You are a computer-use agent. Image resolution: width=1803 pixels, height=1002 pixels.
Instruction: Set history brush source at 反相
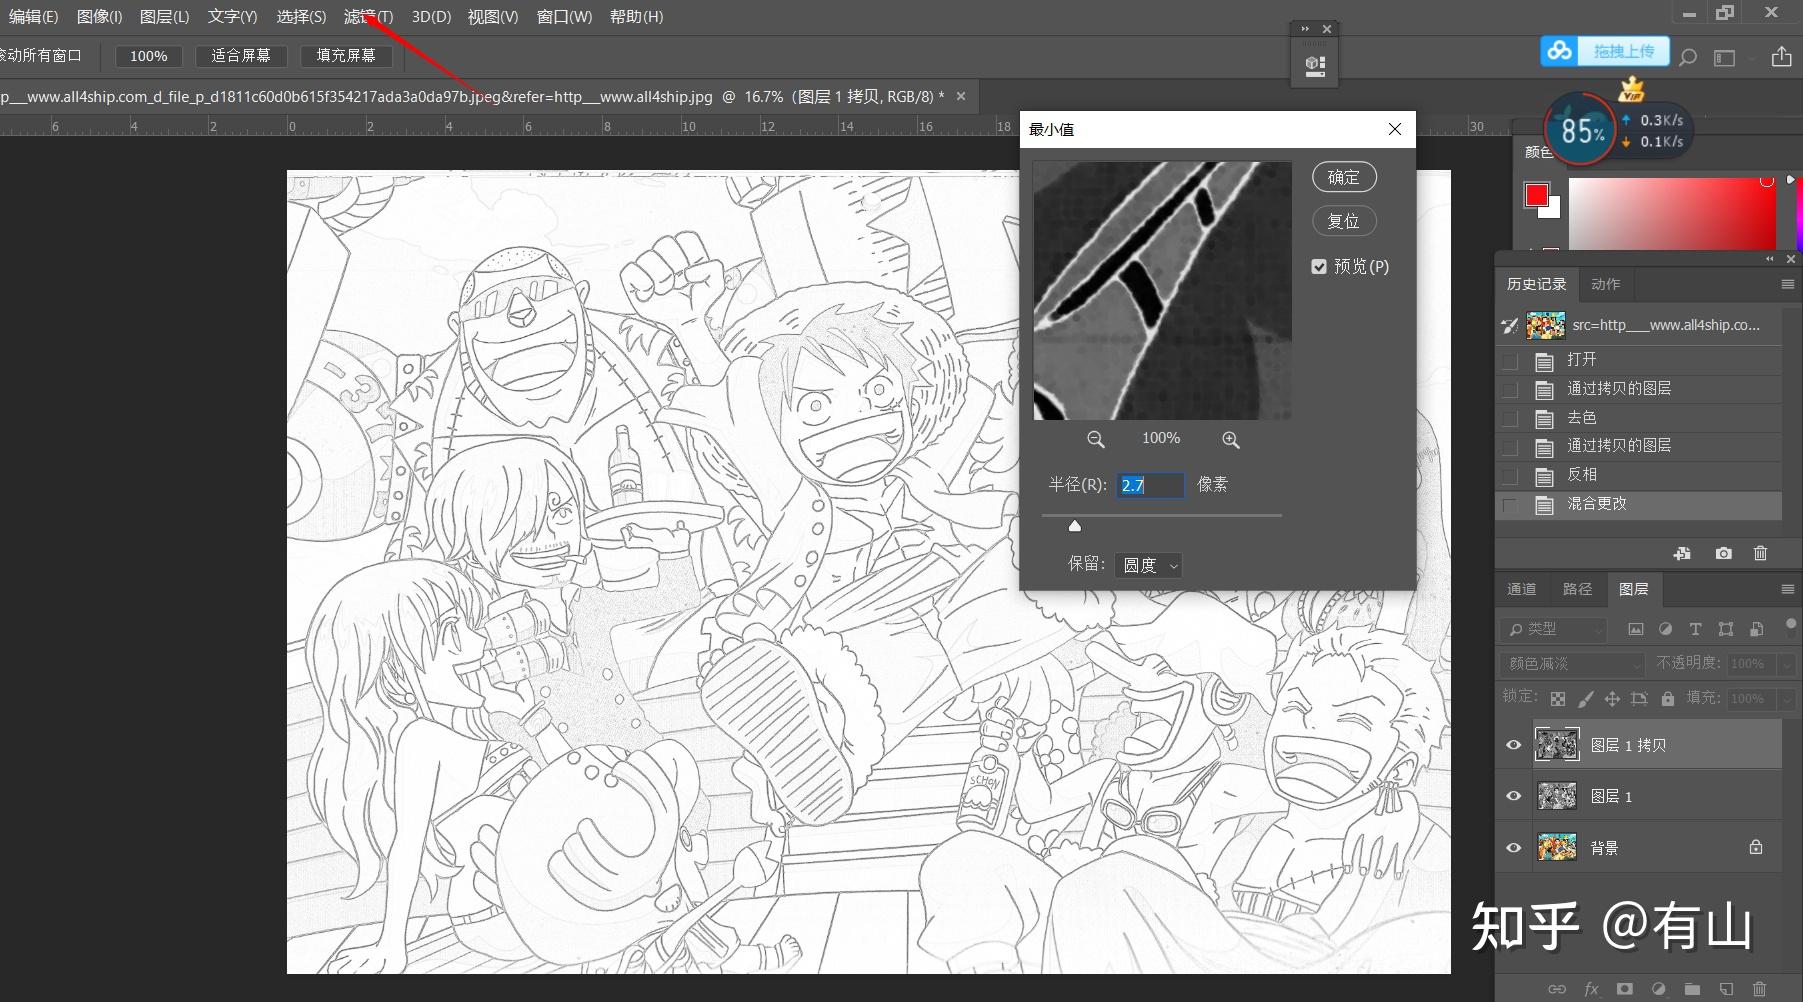coord(1510,475)
